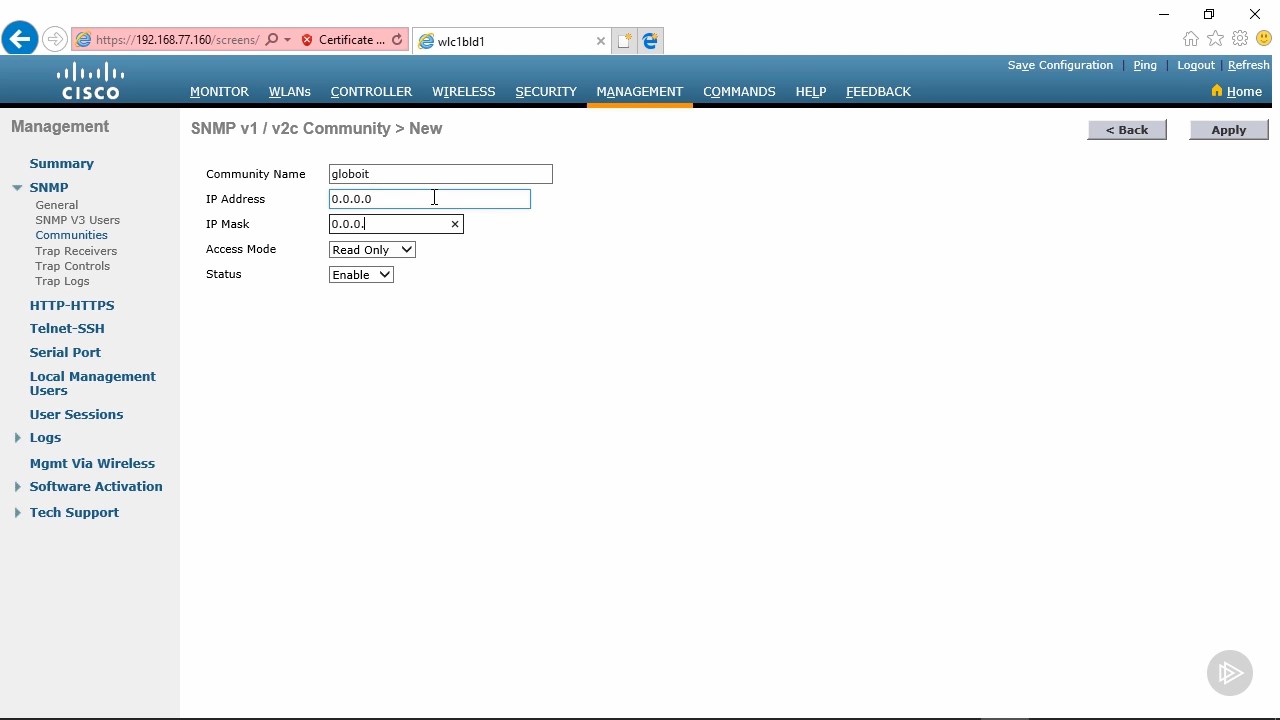Click the Apply button
This screenshot has width=1280, height=720.
(1228, 130)
